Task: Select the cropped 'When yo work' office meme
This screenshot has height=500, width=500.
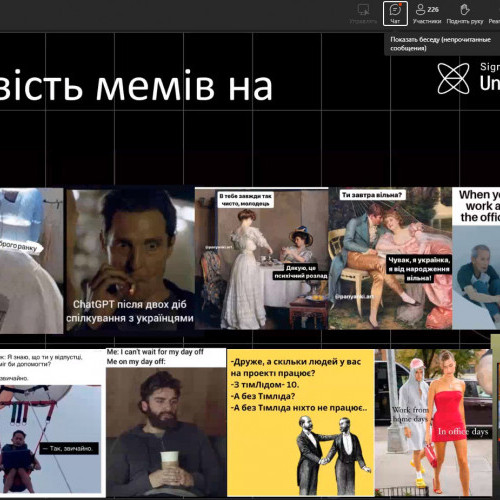Action: pyautogui.click(x=476, y=258)
